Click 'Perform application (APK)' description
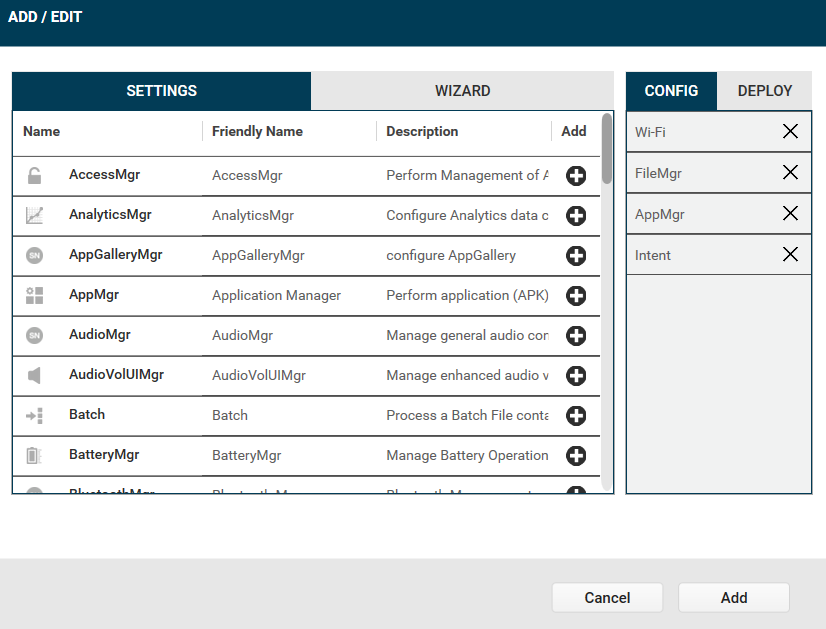 click(467, 296)
